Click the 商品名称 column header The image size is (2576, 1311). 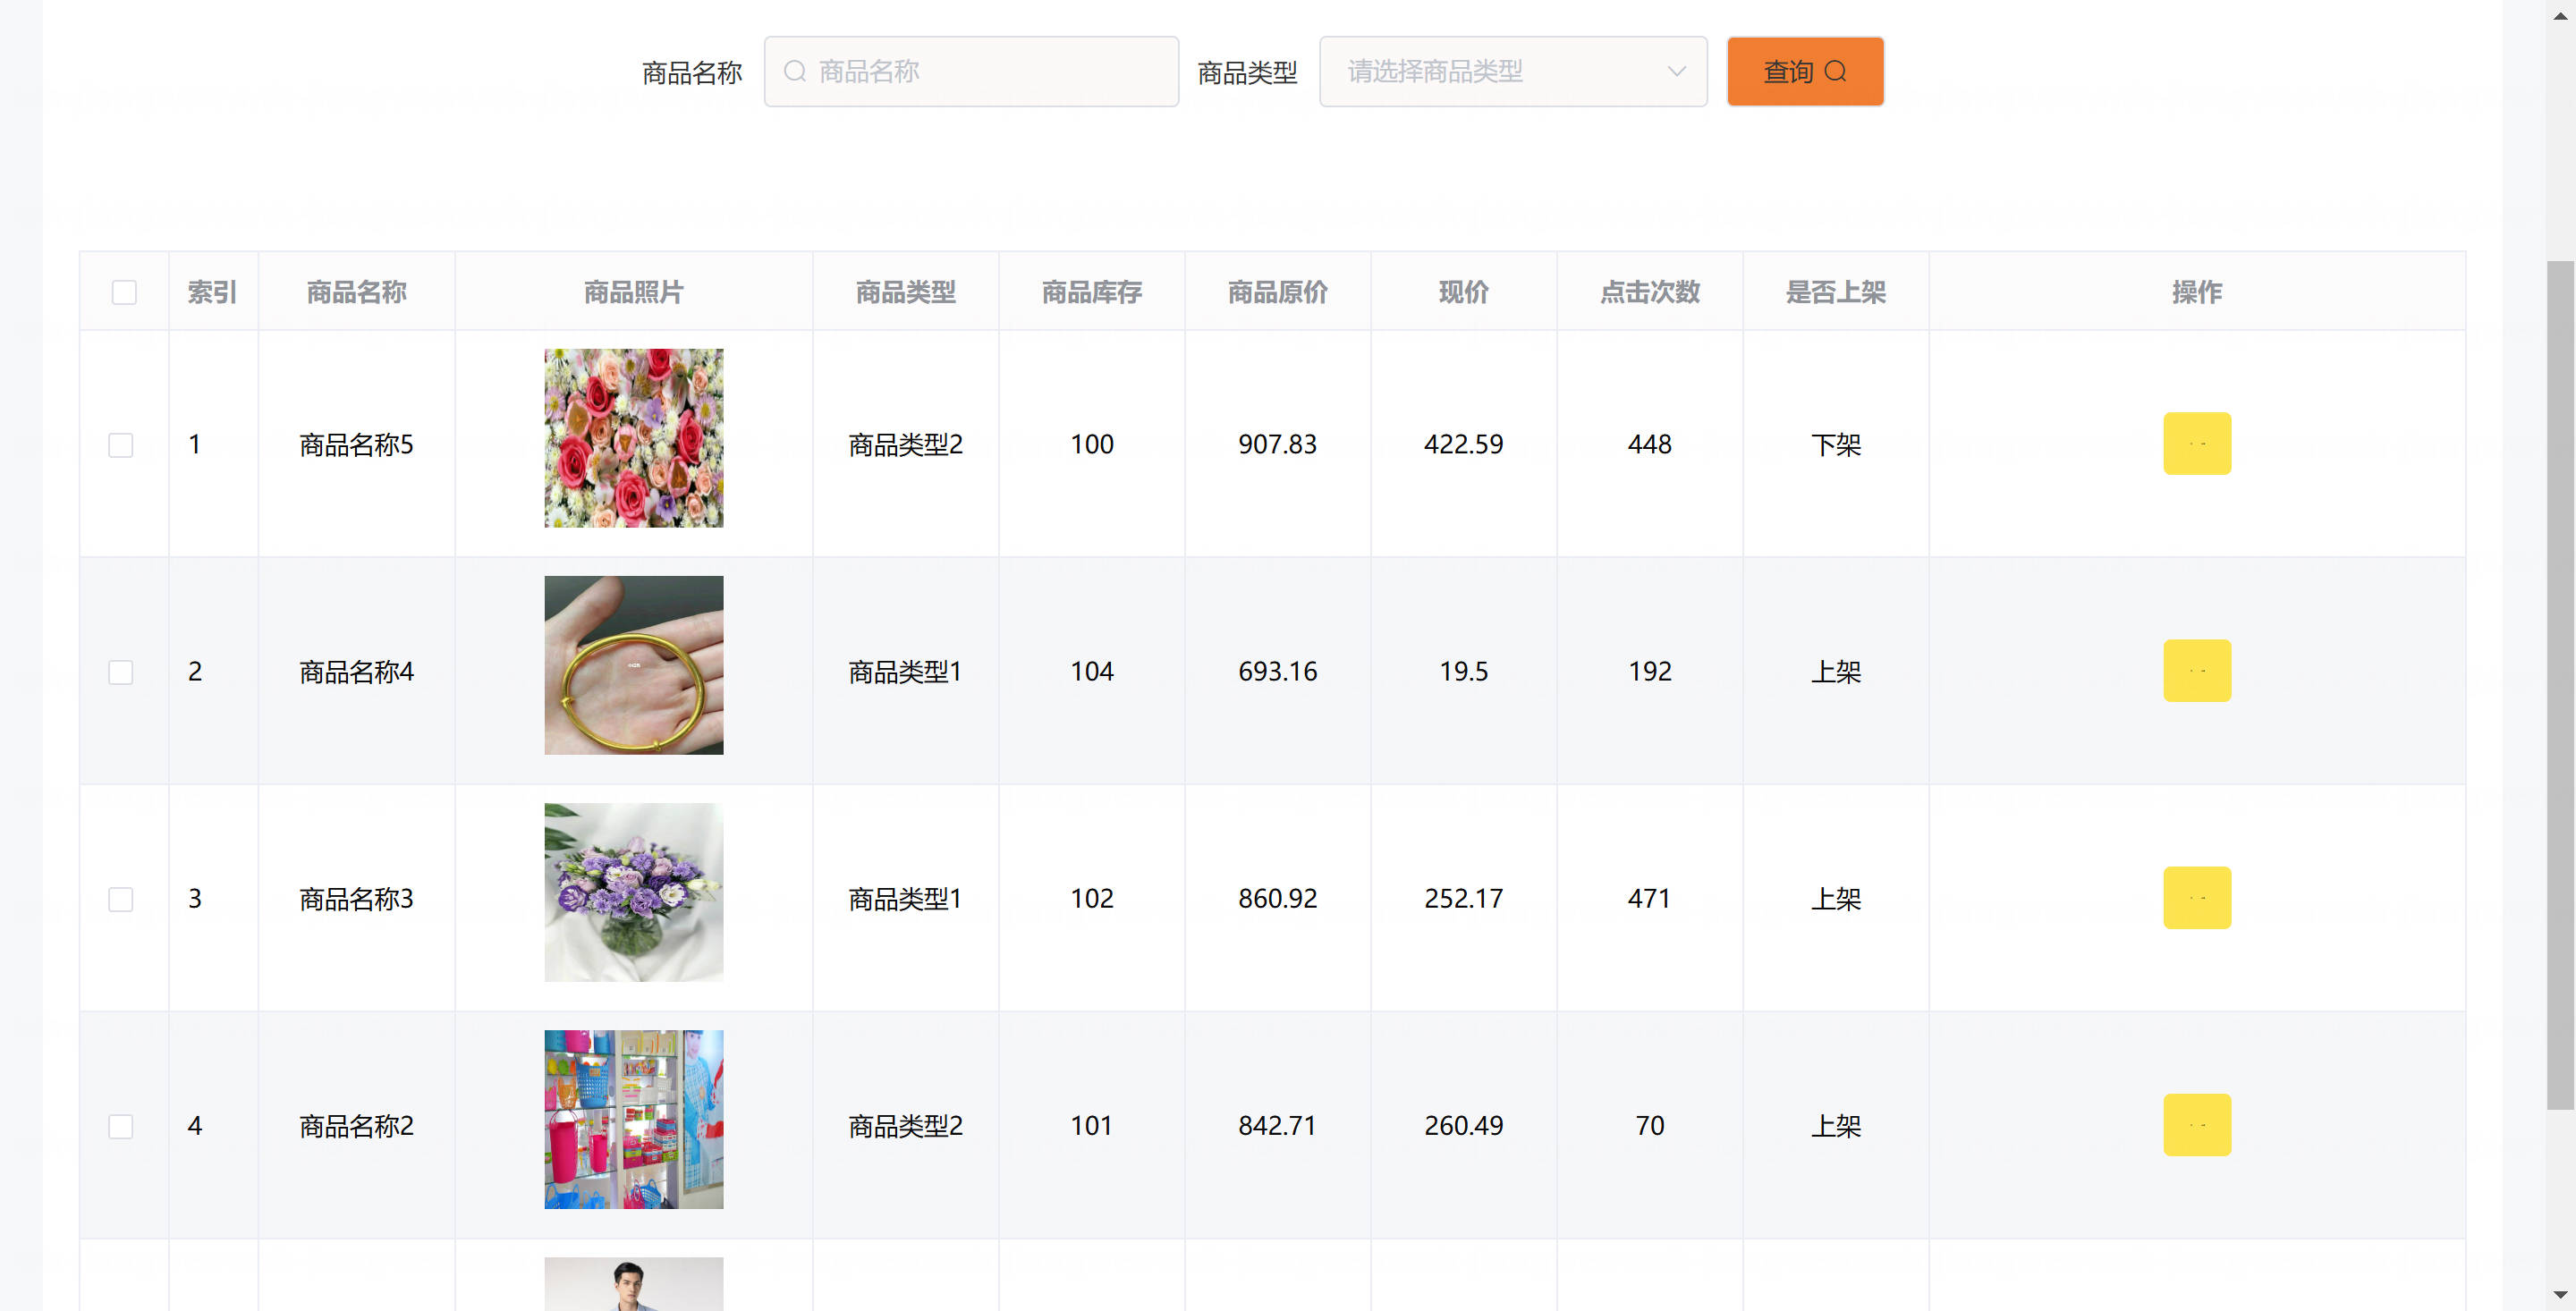356,292
